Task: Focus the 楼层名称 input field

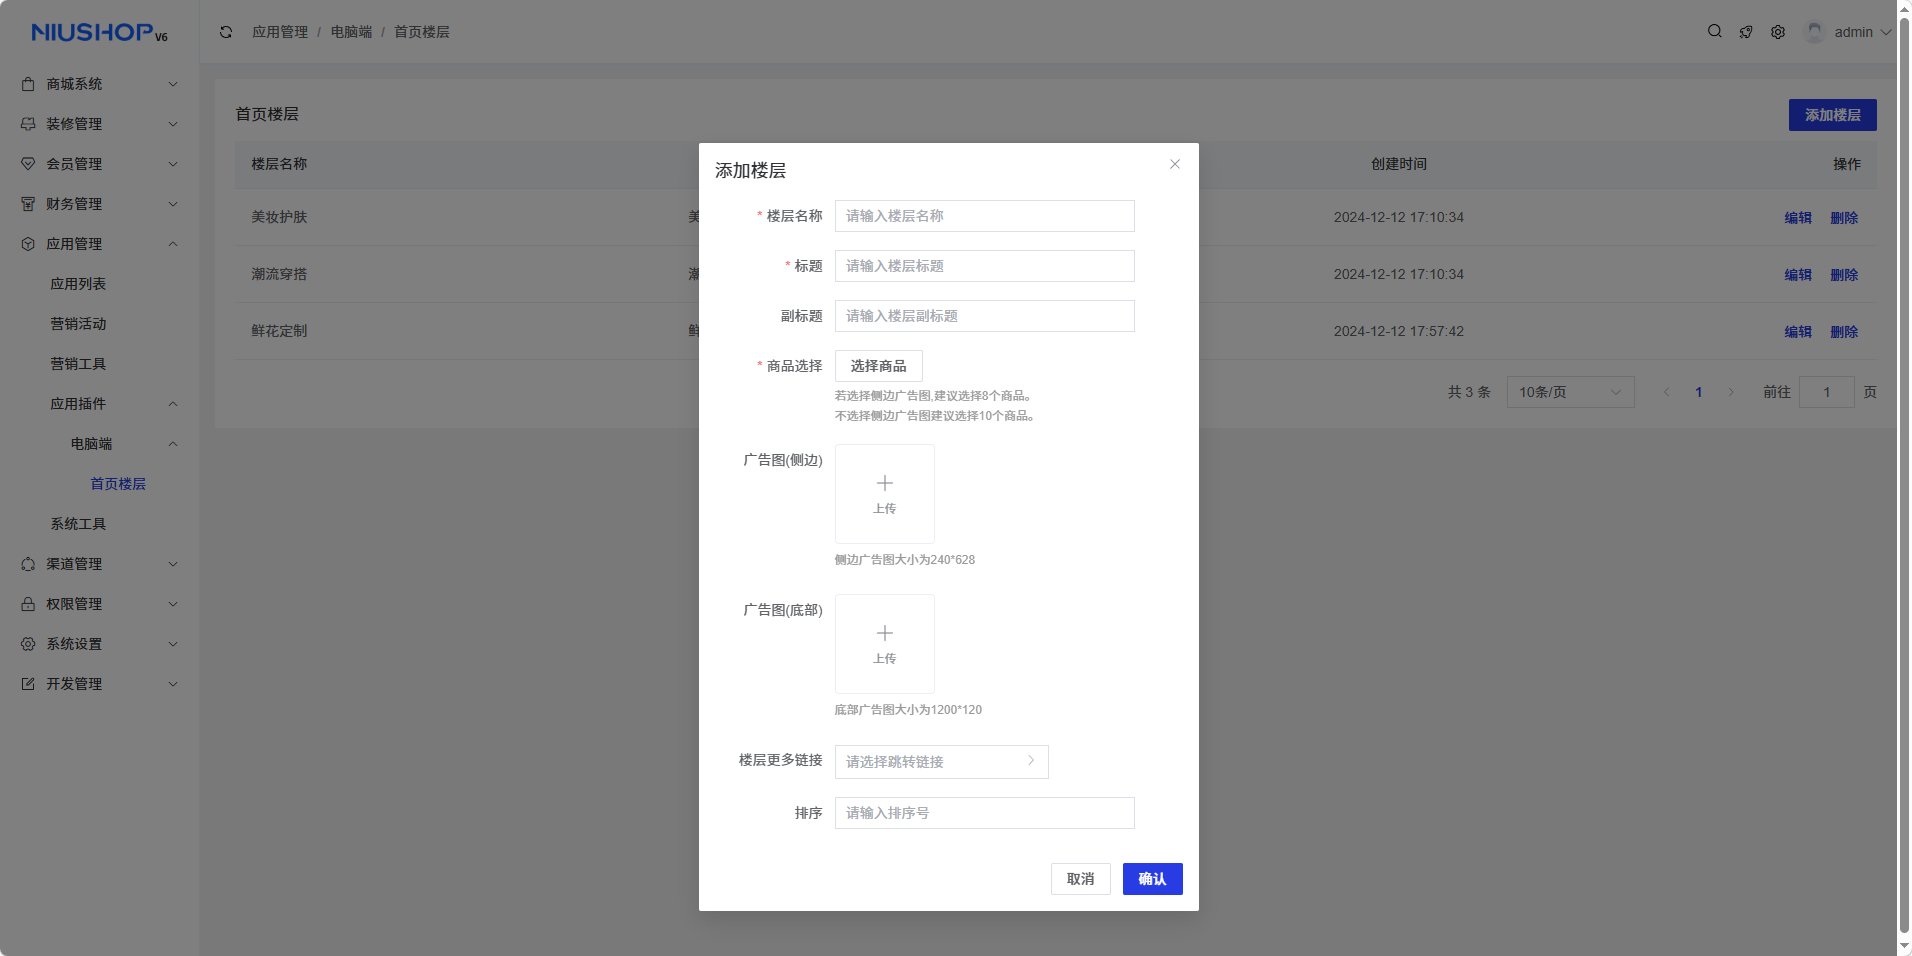Action: (985, 216)
